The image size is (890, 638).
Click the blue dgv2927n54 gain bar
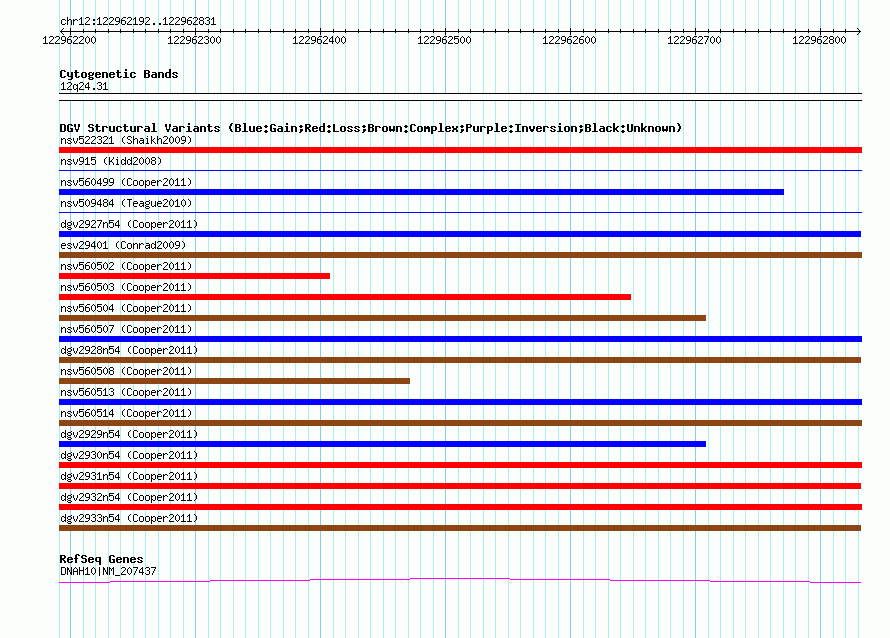tap(460, 234)
